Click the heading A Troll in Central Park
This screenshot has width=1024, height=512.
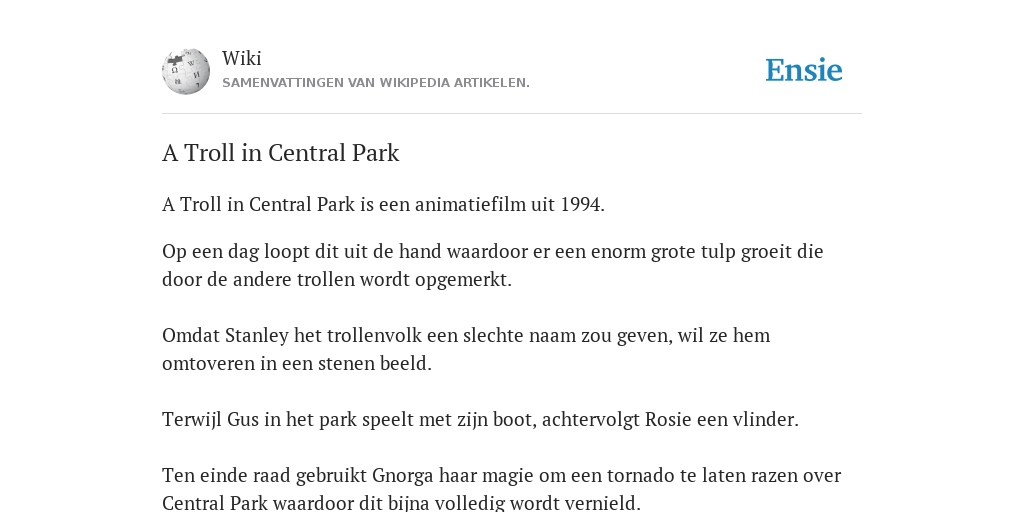point(280,153)
